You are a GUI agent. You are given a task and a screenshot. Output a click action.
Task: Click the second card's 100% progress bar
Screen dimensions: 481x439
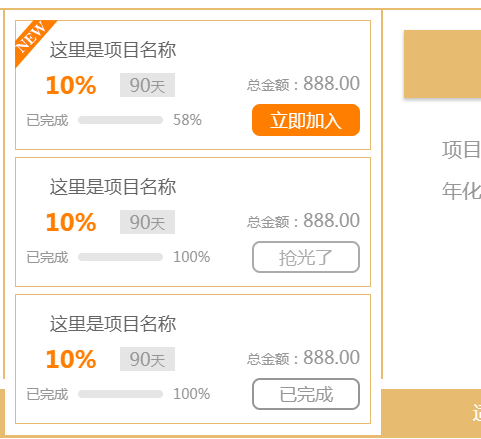coord(120,257)
